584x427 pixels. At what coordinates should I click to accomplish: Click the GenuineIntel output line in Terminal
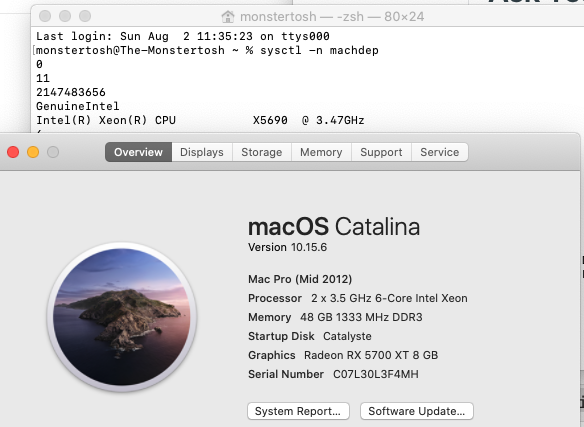77,106
